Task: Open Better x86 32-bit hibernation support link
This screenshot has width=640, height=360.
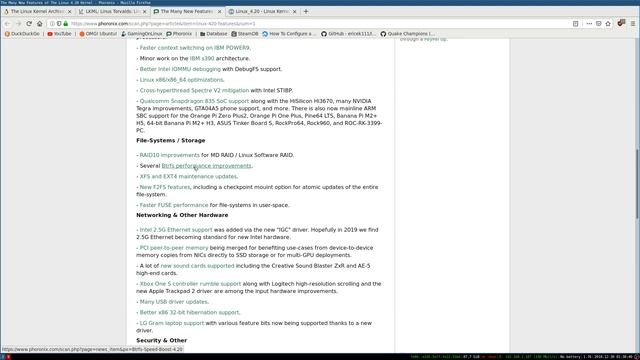Action: point(189,312)
